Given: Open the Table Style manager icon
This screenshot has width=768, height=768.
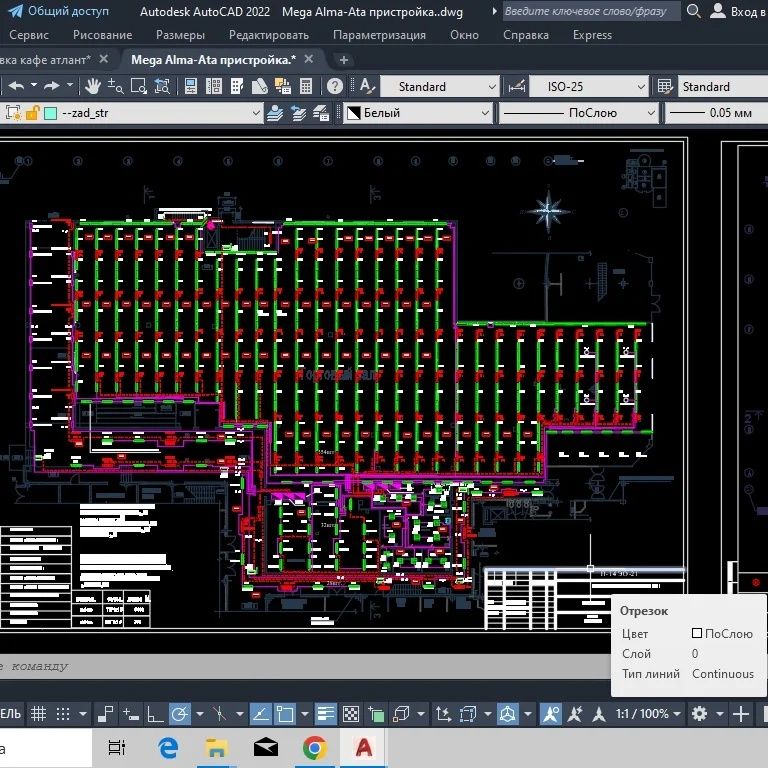Looking at the screenshot, I should [x=665, y=87].
